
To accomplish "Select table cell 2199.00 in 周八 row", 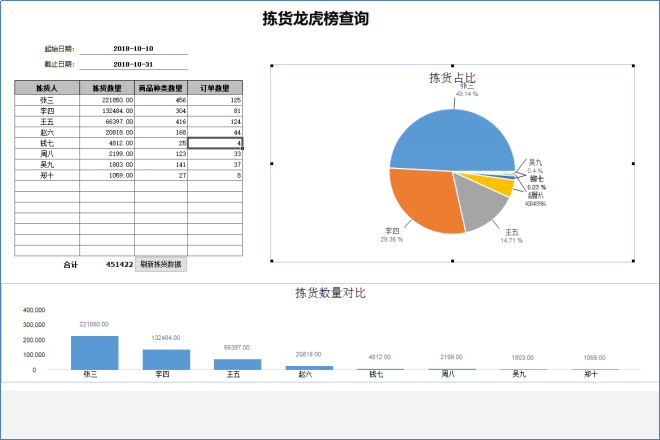I will (x=107, y=154).
